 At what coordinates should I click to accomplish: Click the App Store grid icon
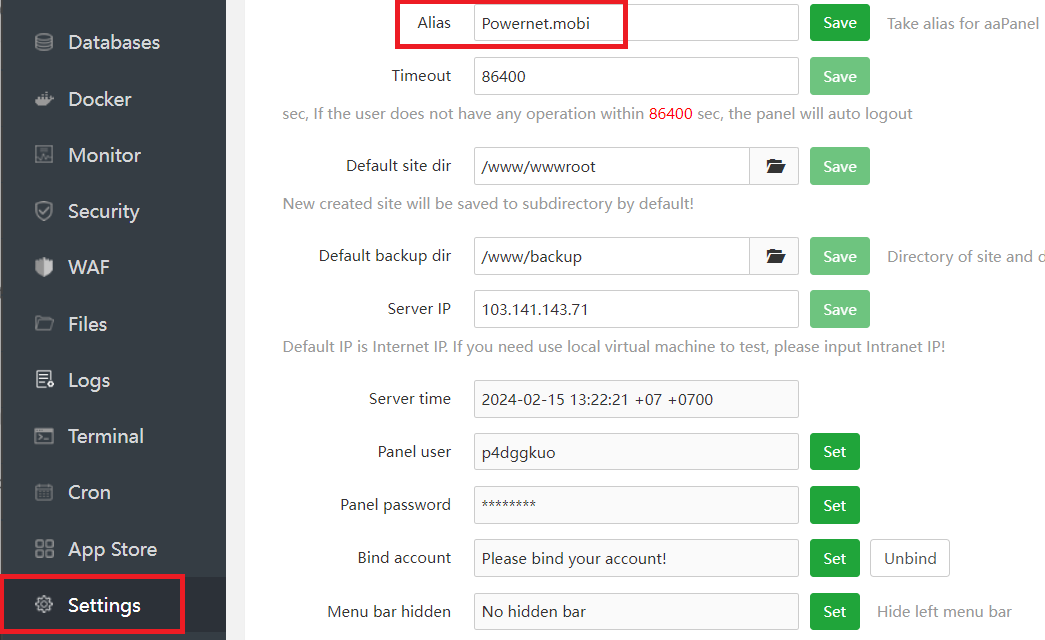[x=44, y=549]
